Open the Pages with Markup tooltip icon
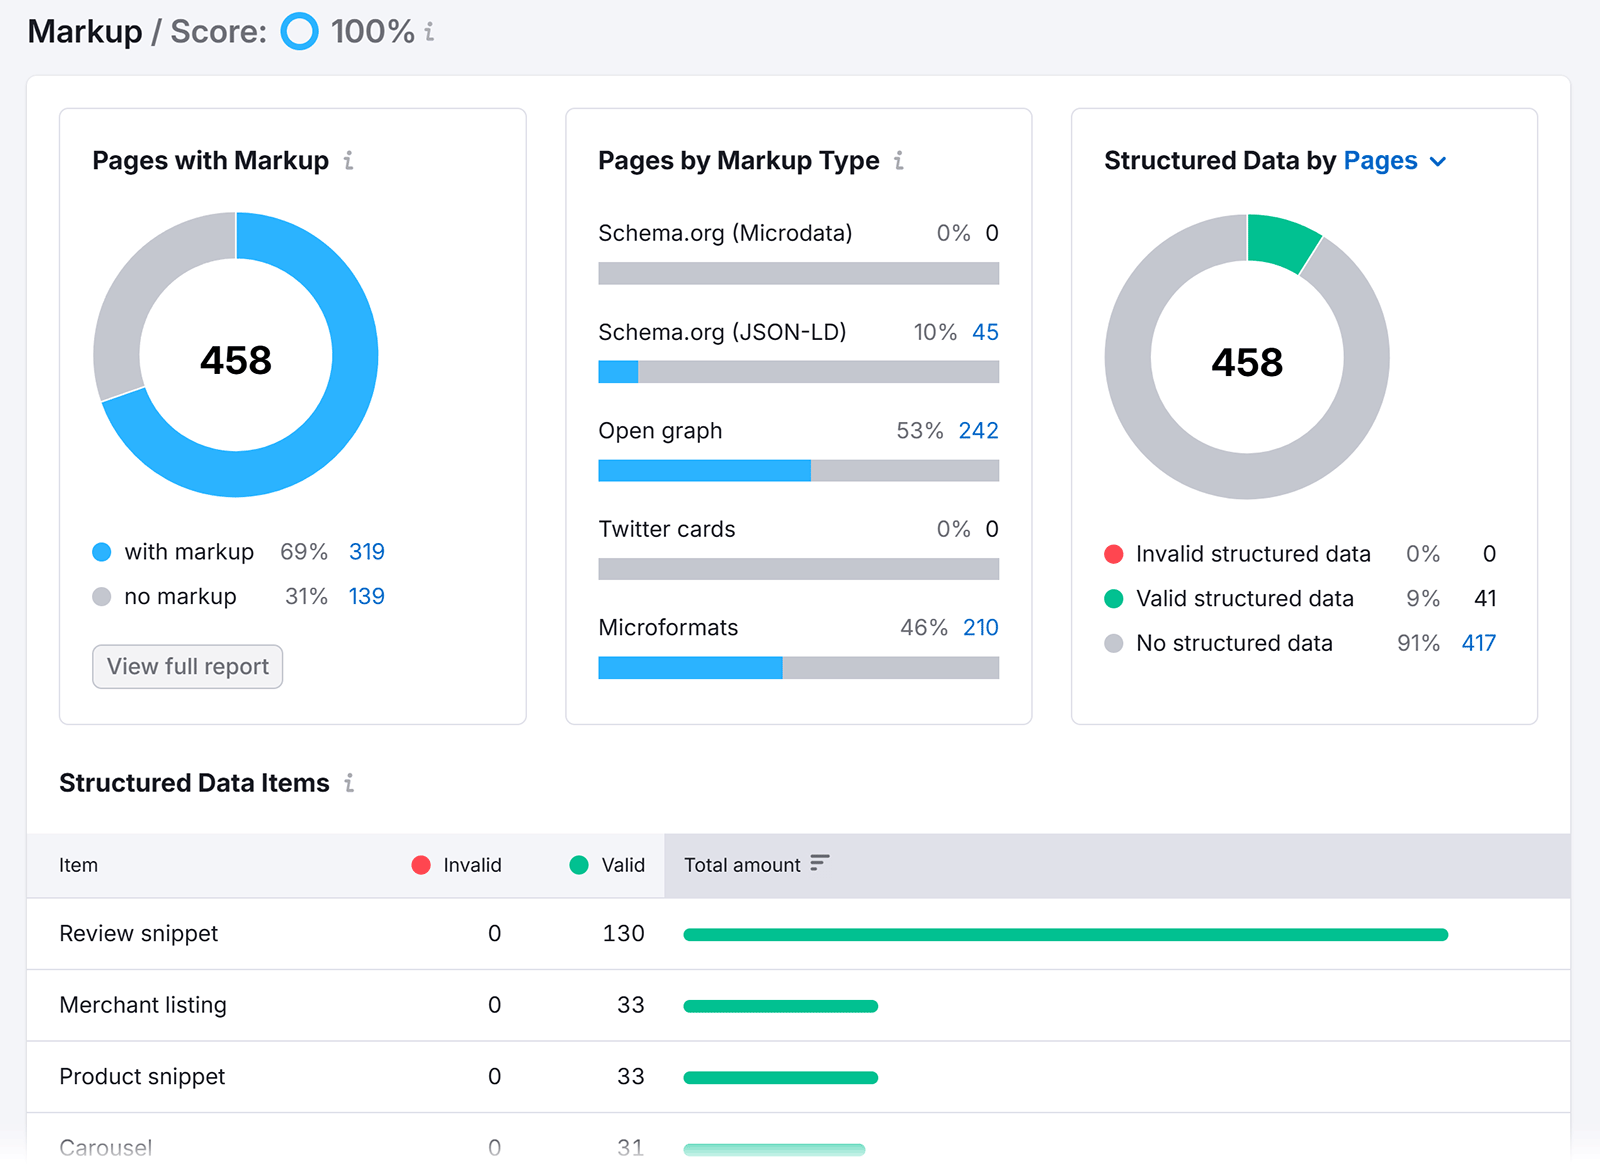Screen dimensions: 1600x1172 point(348,160)
